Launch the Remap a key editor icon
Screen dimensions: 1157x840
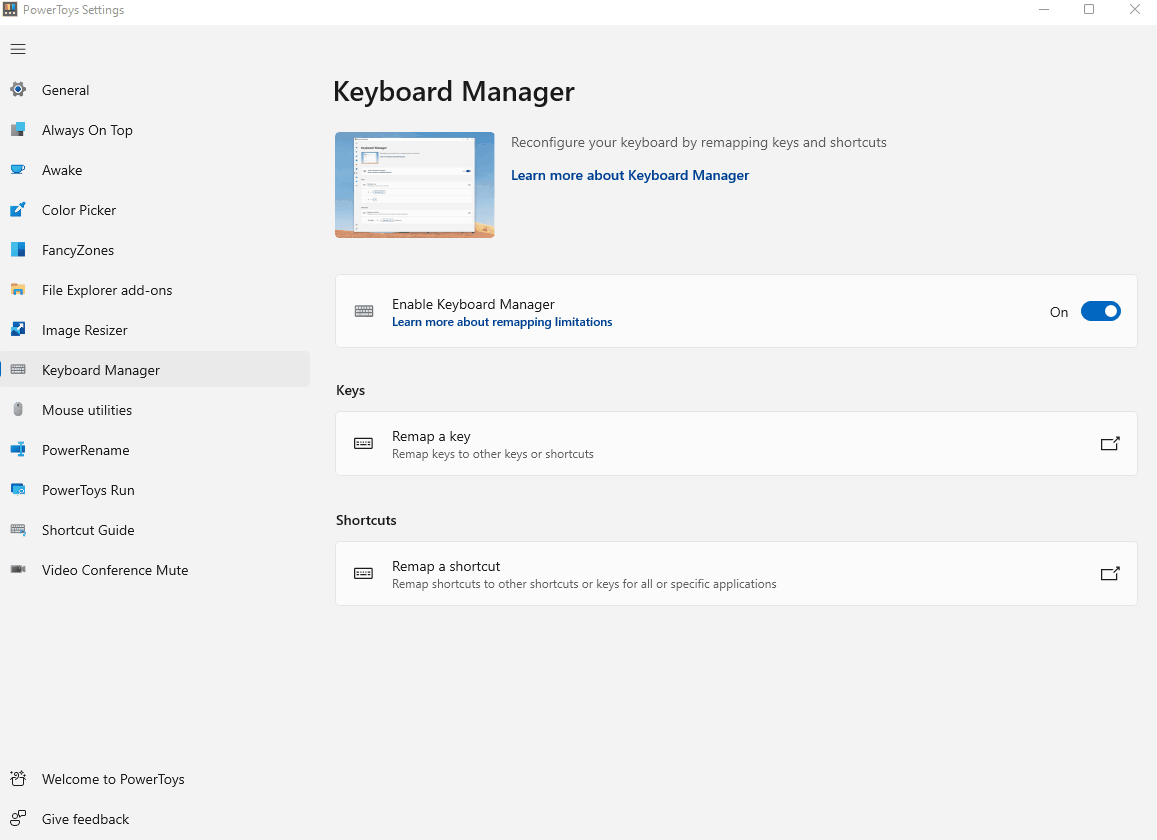[1110, 443]
